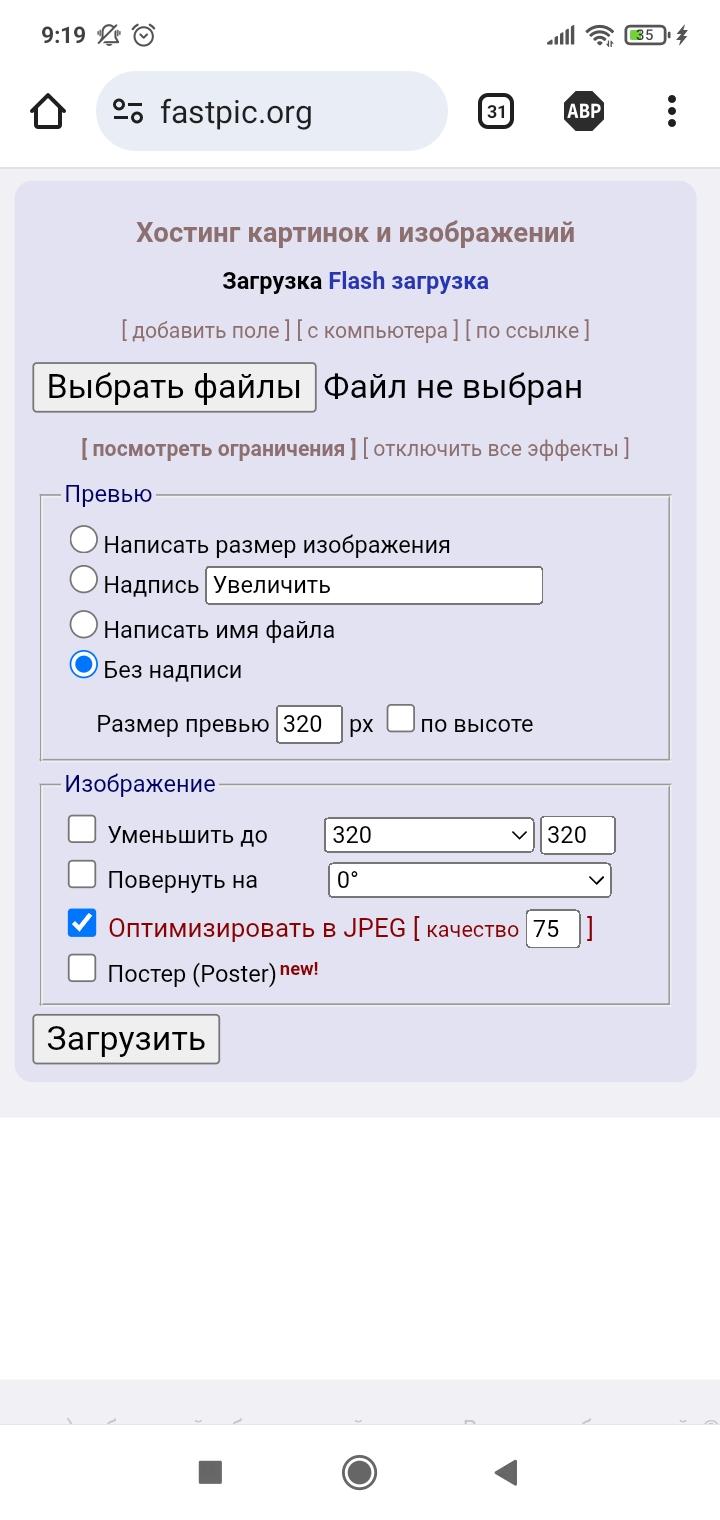Click the 'Выбрать файлы' button
The image size is (720, 1520).
click(x=174, y=387)
